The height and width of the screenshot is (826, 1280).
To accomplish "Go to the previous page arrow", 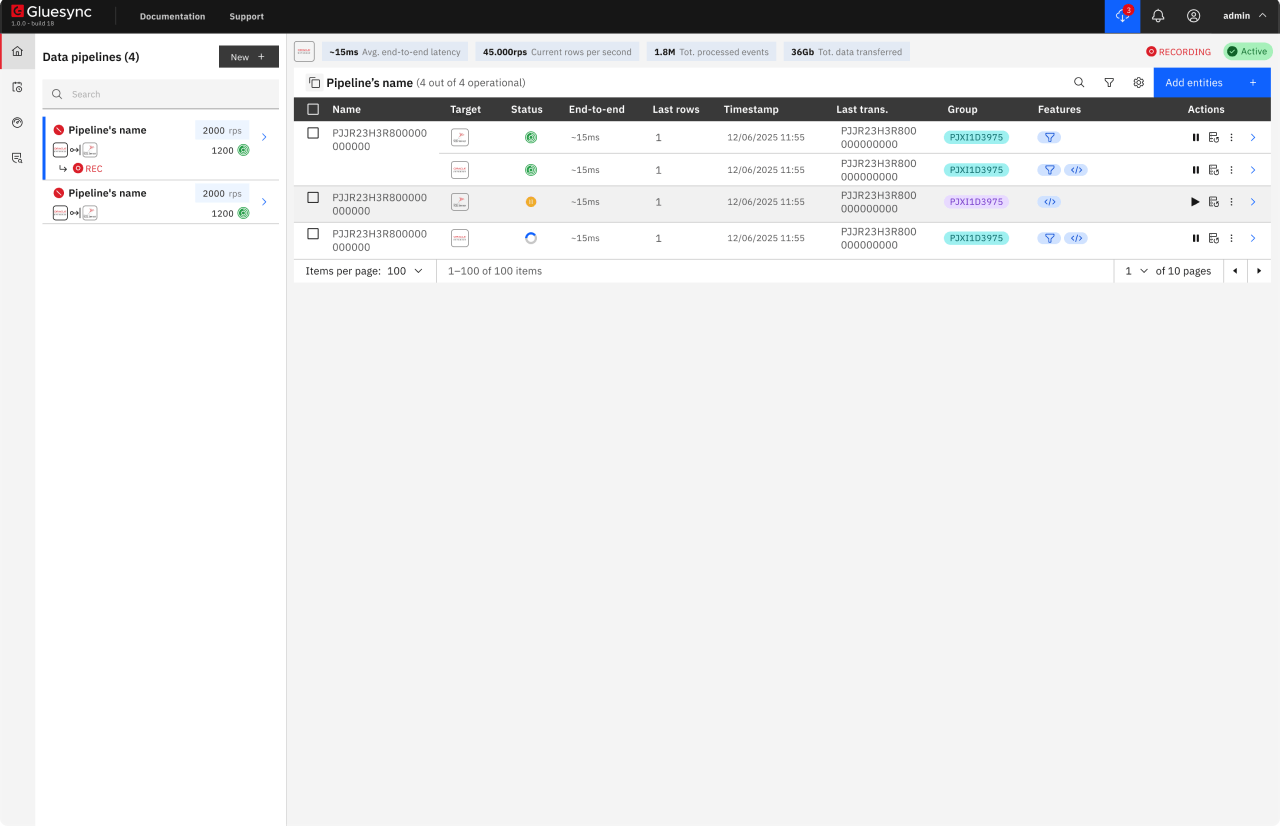I will point(1235,271).
